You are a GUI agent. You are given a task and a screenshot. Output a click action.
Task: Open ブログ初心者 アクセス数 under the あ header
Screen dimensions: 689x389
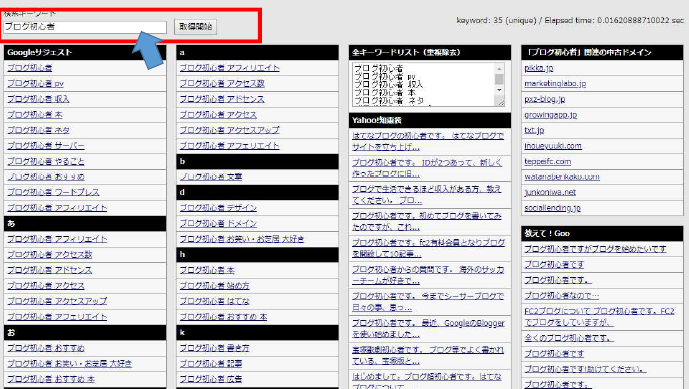[x=50, y=254]
